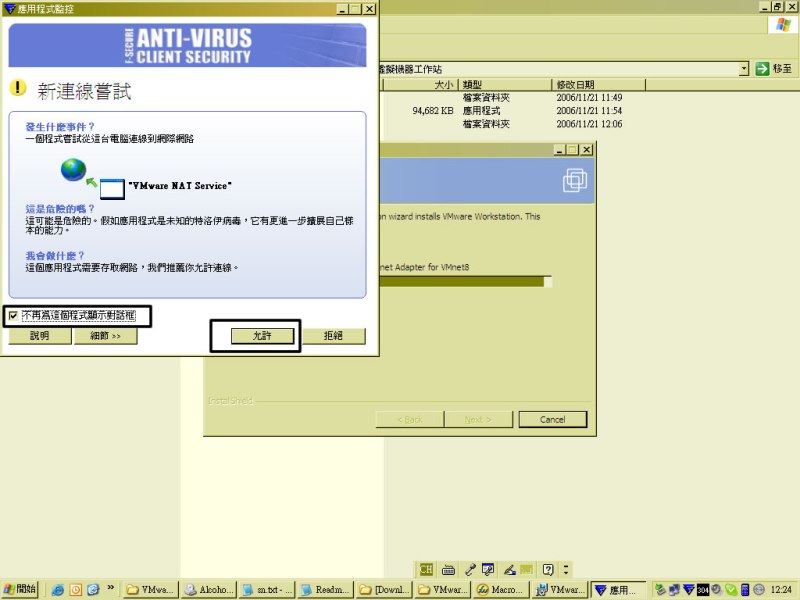Switch to [Downl... taskbar button
The image size is (800, 600).
coord(384,590)
